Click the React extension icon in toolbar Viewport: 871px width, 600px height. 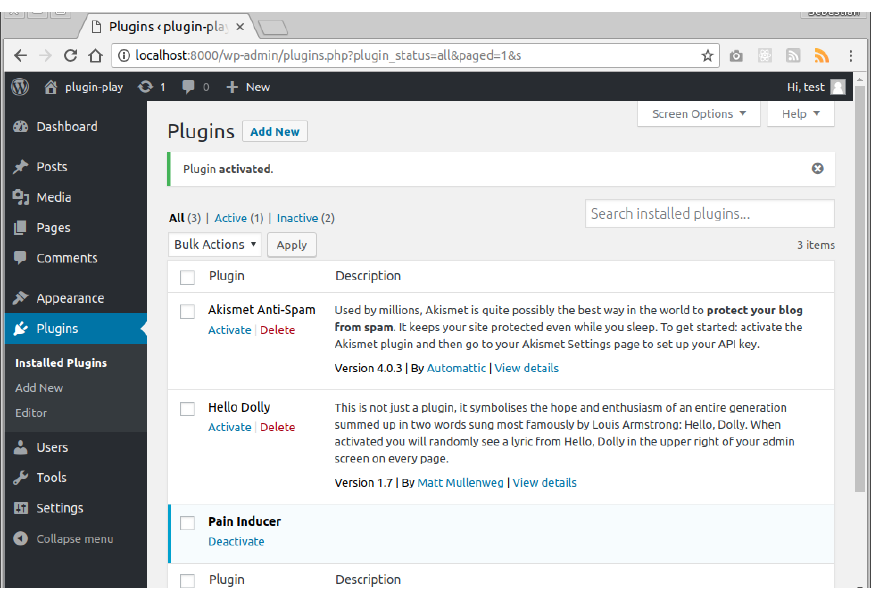click(765, 56)
